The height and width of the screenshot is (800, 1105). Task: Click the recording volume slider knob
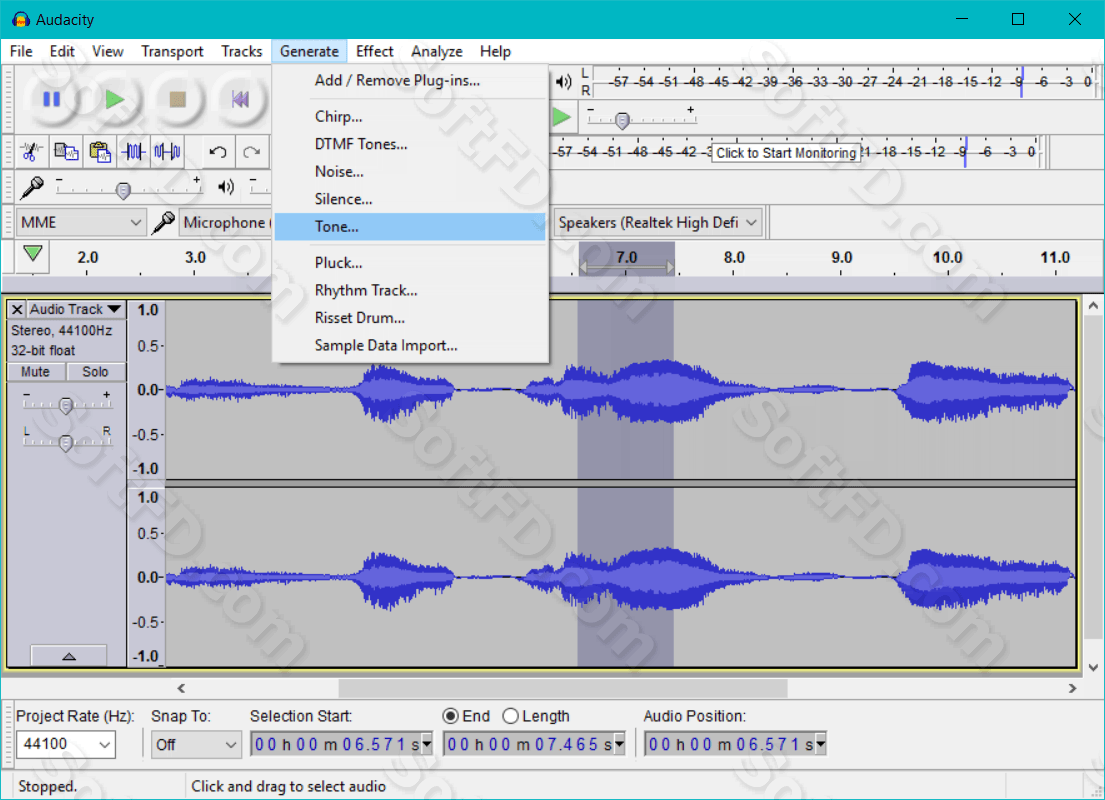(123, 190)
